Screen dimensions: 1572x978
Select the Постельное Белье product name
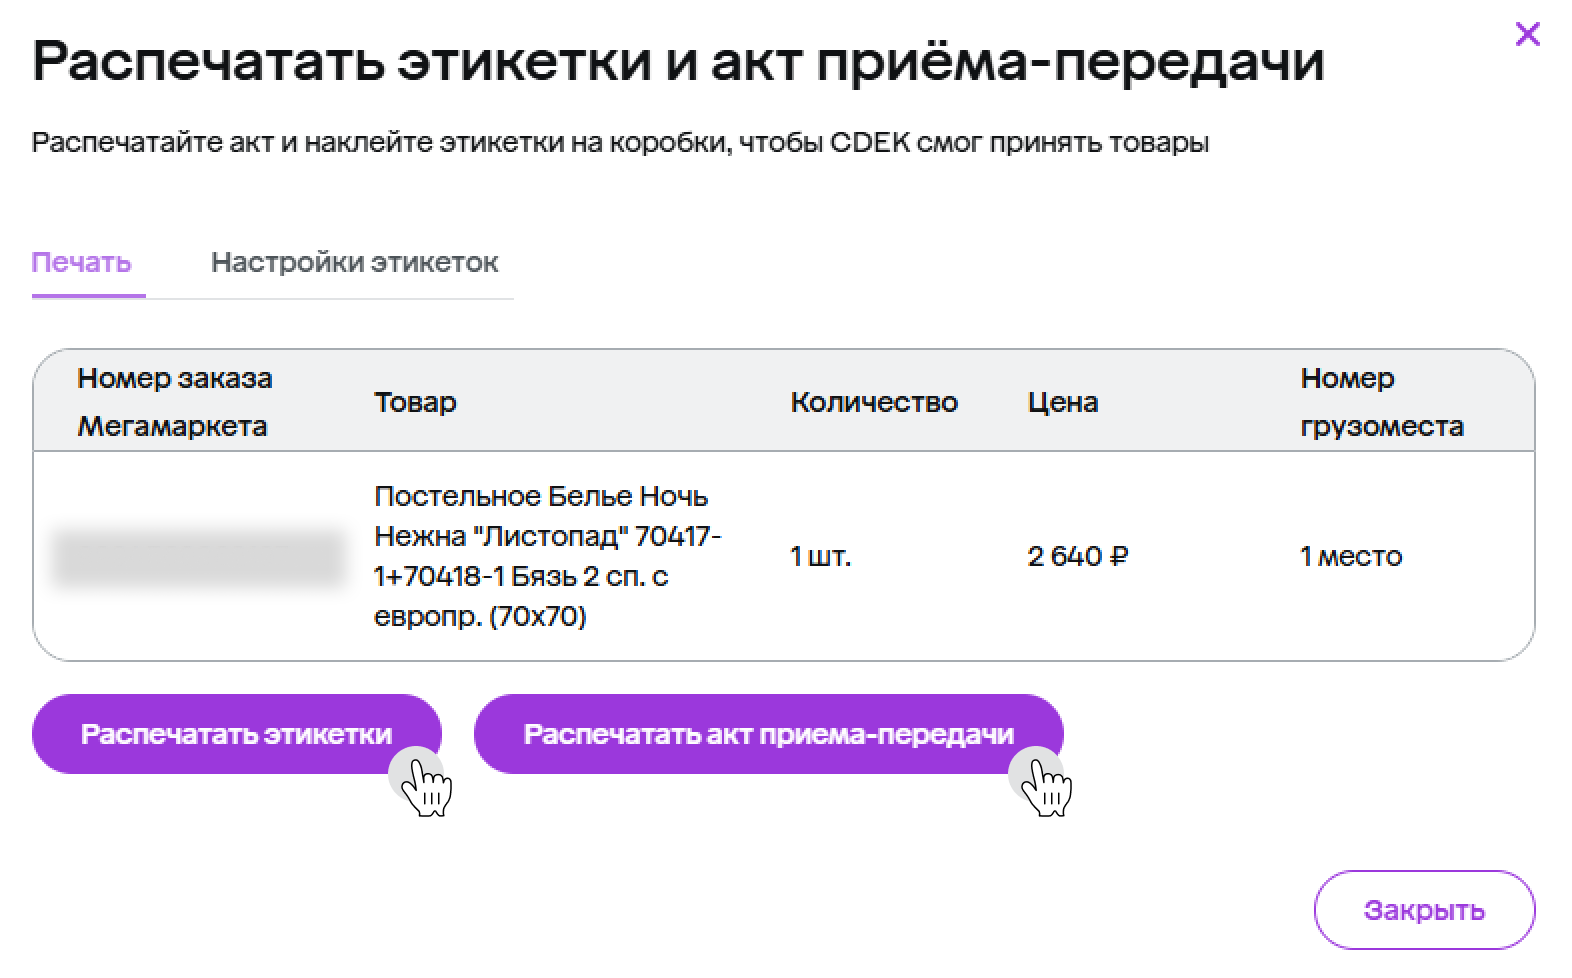pyautogui.click(x=547, y=556)
